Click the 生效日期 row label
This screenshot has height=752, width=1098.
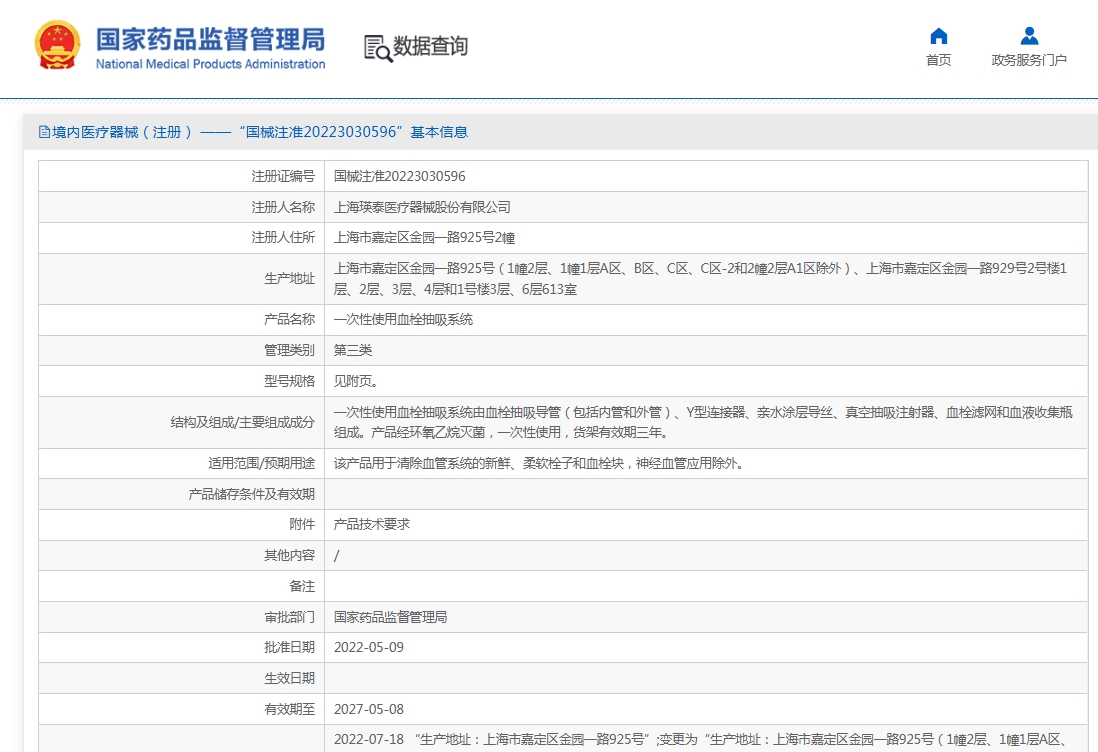(290, 678)
